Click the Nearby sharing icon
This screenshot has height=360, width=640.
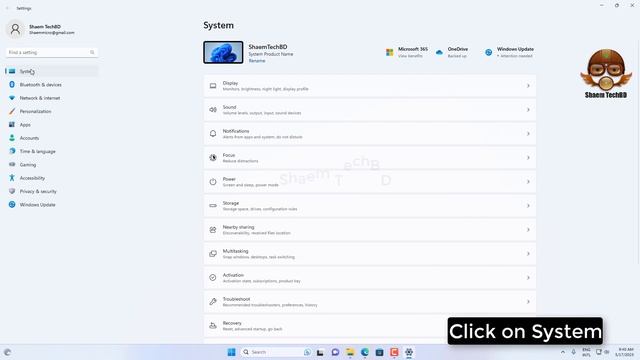213,230
